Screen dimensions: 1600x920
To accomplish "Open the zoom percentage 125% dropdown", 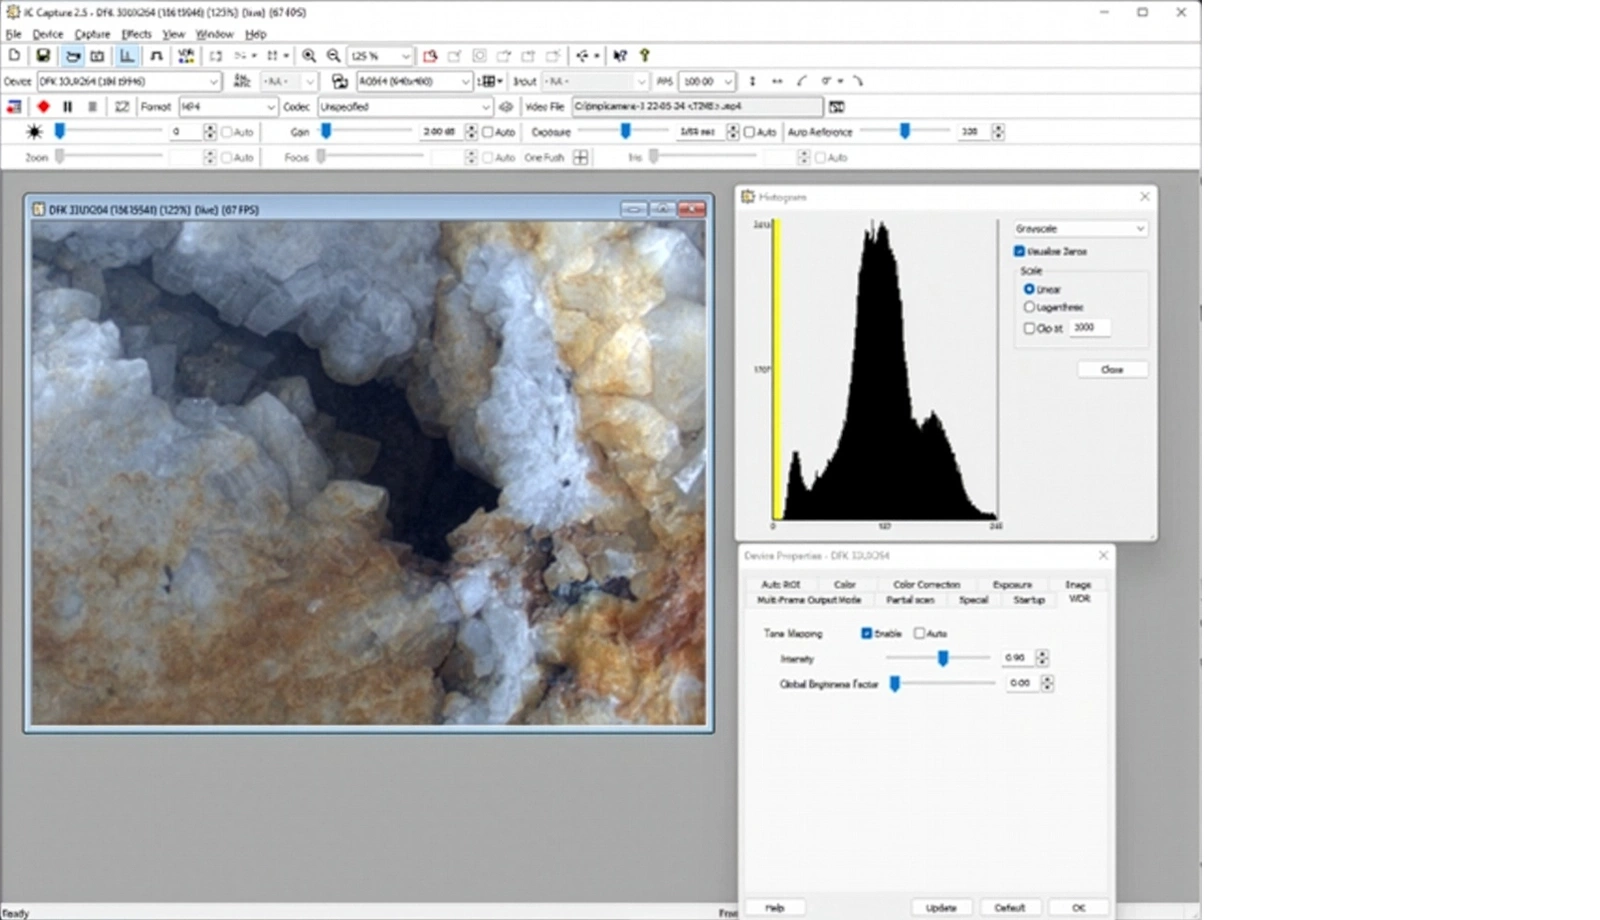I will (x=380, y=56).
